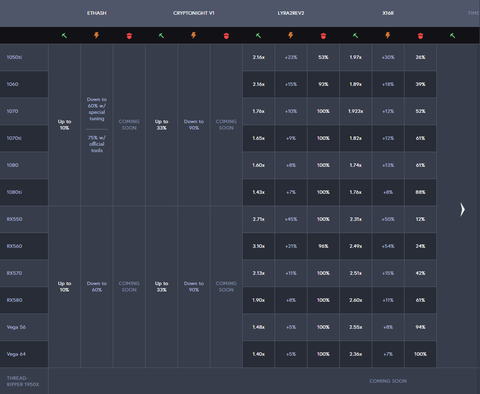Screen dimensions: 480x394
Task: Click the orange lightning icon under CRYPTONIGHT V1
Action: (x=194, y=35)
